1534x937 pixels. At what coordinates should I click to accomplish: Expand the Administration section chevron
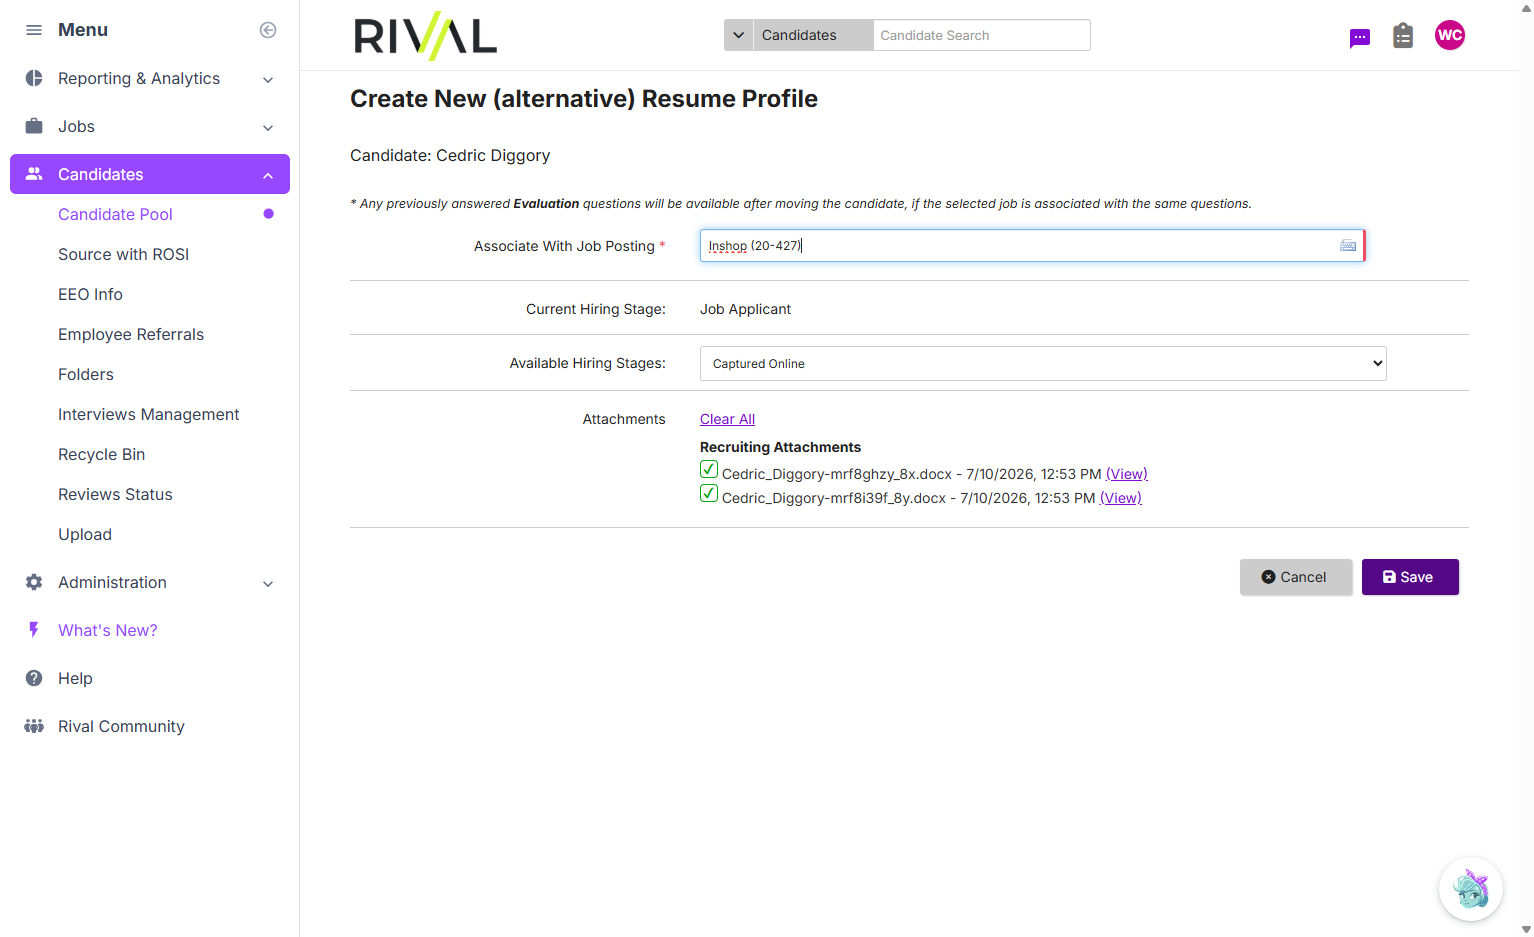click(x=268, y=583)
